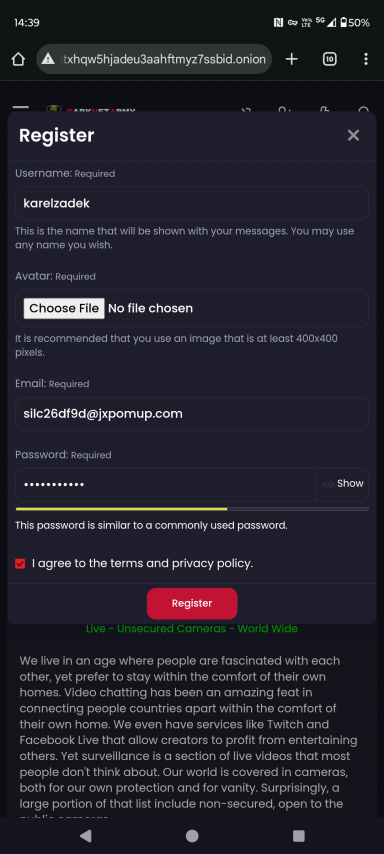
Task: Focus the Email field with jxpomup.com address
Action: 192,414
